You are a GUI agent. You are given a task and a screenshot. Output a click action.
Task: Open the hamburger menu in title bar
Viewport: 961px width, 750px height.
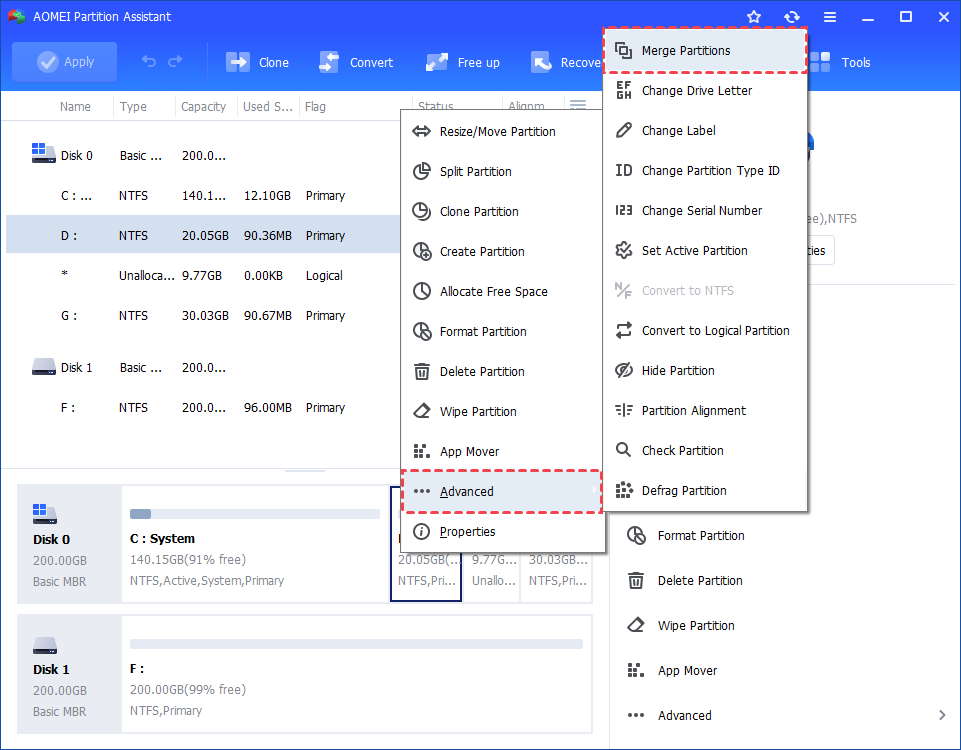(x=830, y=17)
